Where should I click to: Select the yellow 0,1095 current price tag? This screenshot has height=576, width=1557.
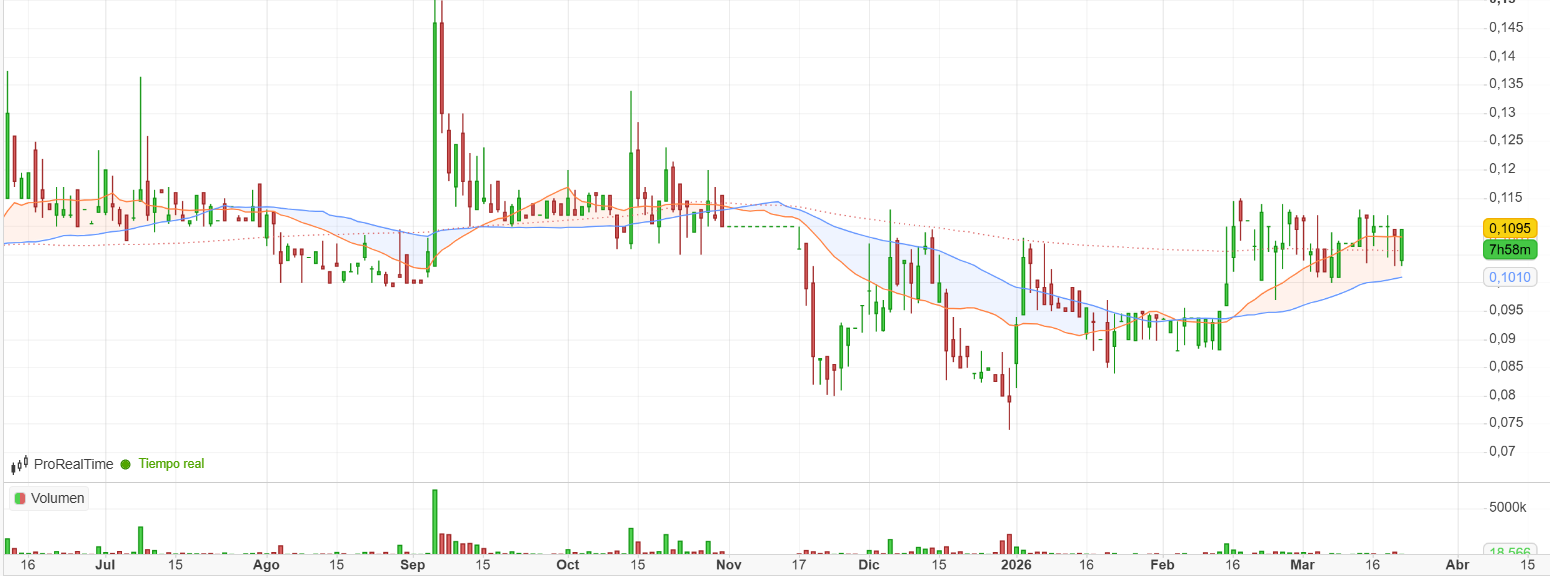[1509, 228]
